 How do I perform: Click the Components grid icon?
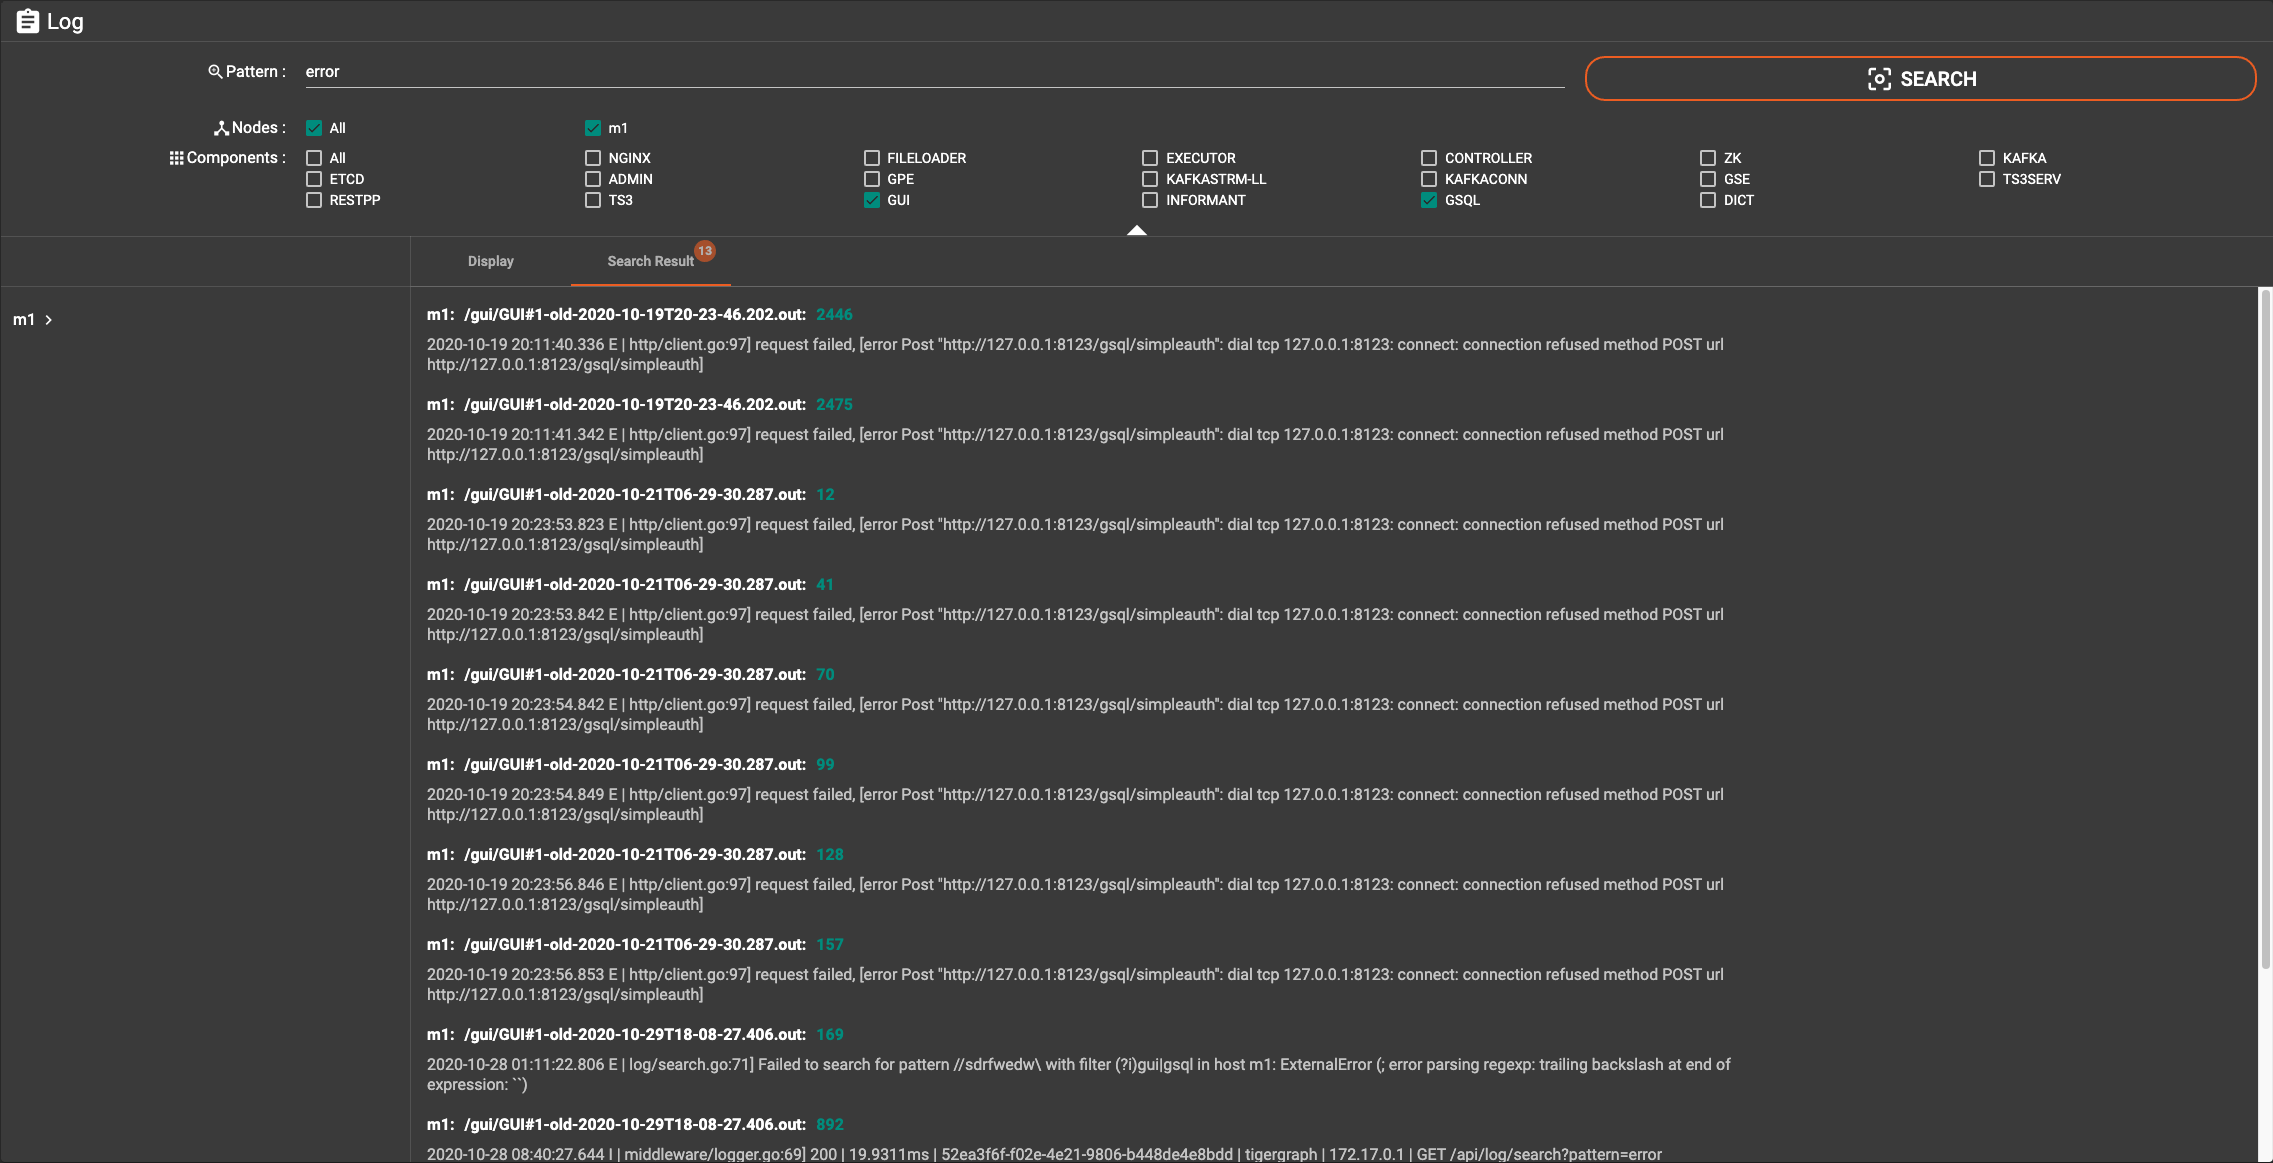tap(176, 158)
